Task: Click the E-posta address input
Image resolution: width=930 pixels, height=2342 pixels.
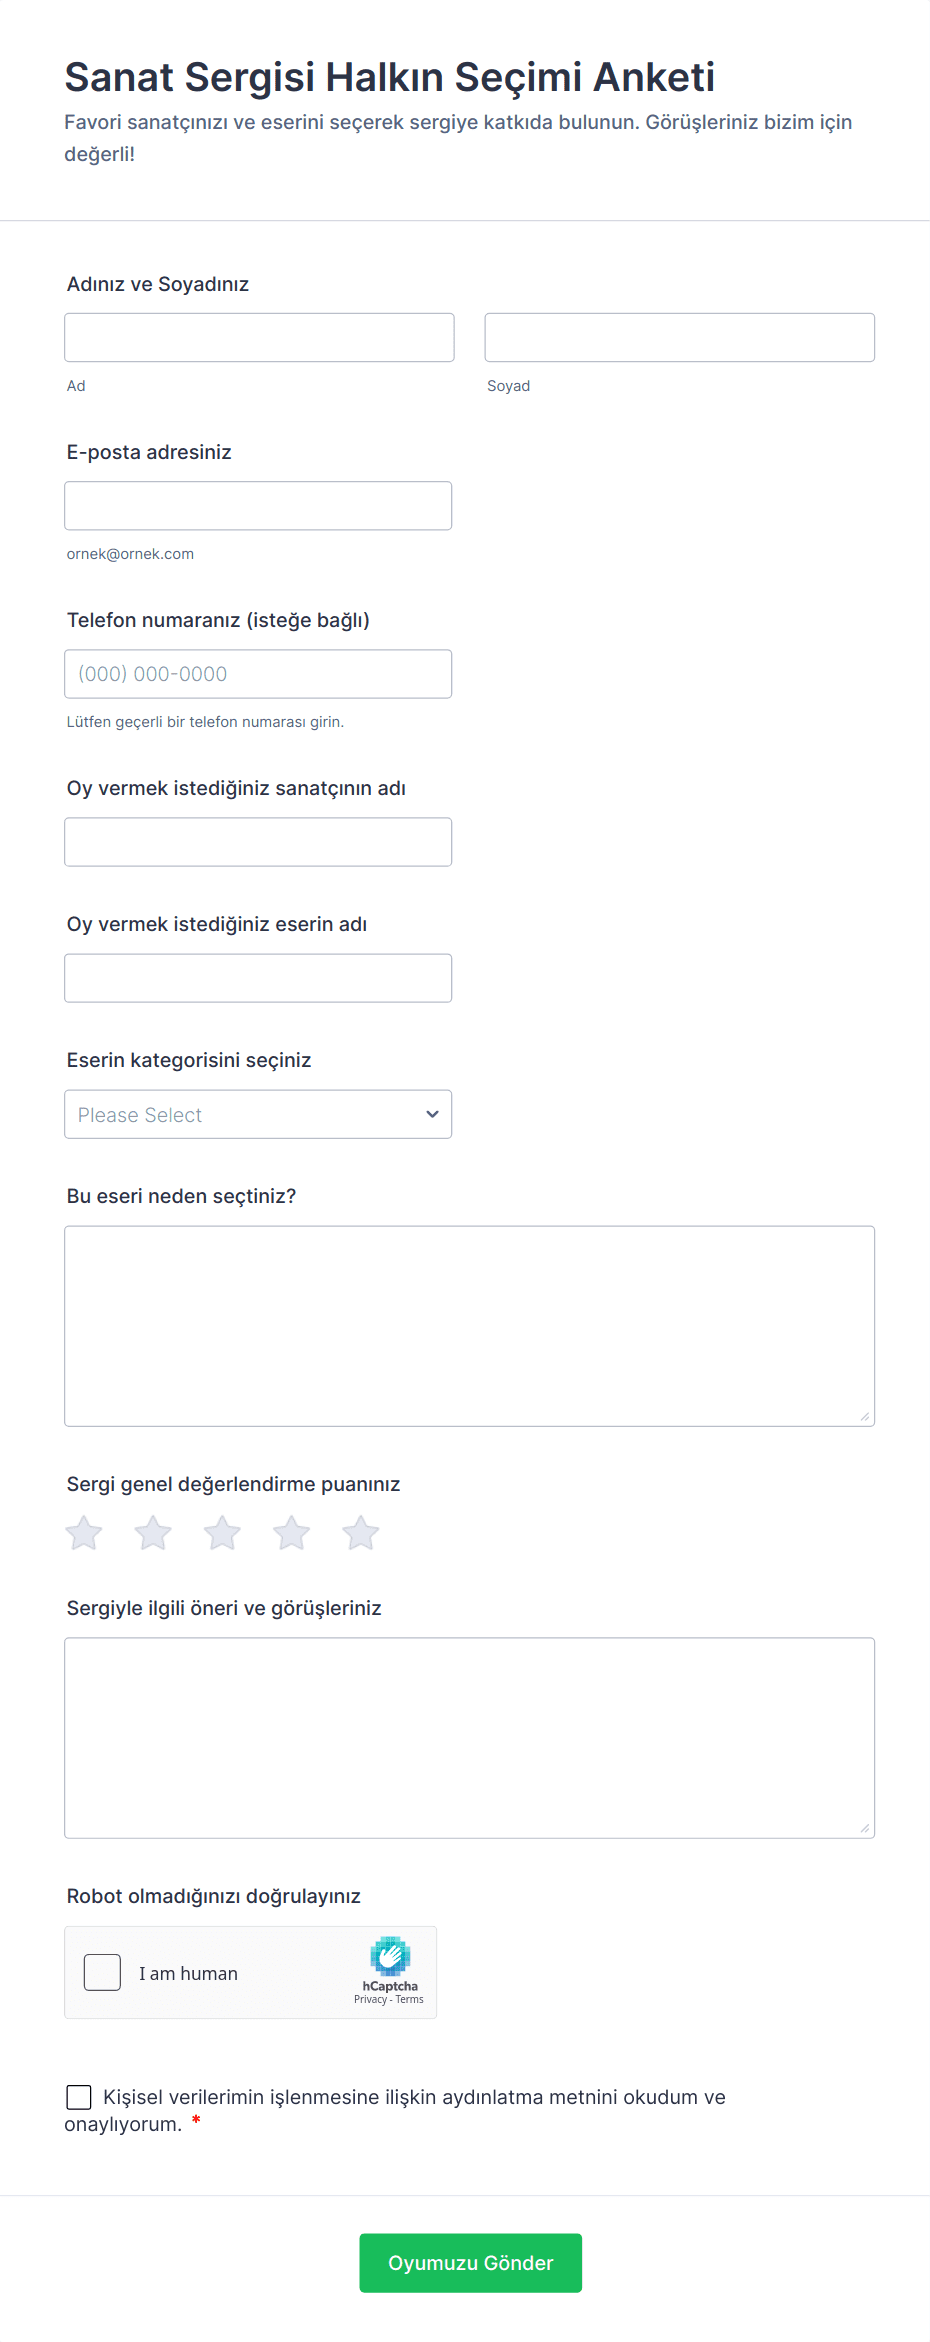Action: point(258,506)
